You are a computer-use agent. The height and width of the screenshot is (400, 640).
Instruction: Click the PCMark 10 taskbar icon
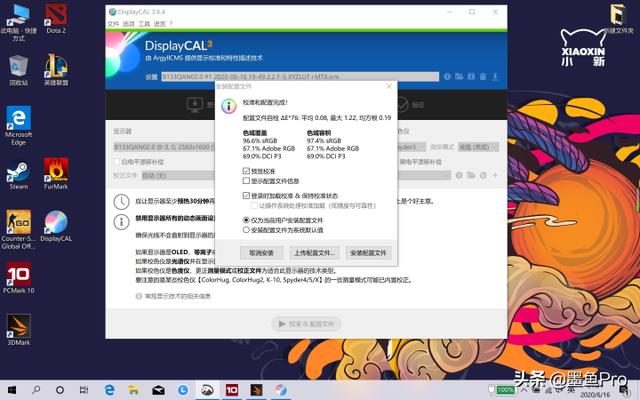pyautogui.click(x=231, y=390)
